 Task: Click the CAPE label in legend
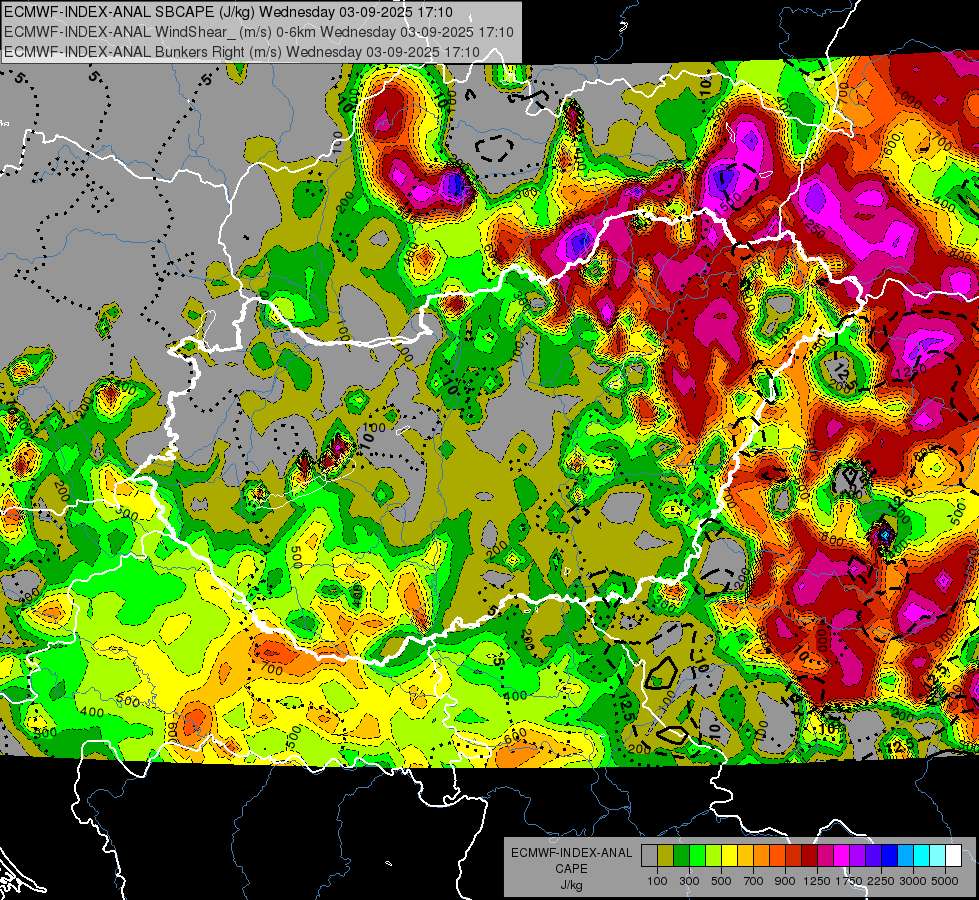(x=571, y=868)
